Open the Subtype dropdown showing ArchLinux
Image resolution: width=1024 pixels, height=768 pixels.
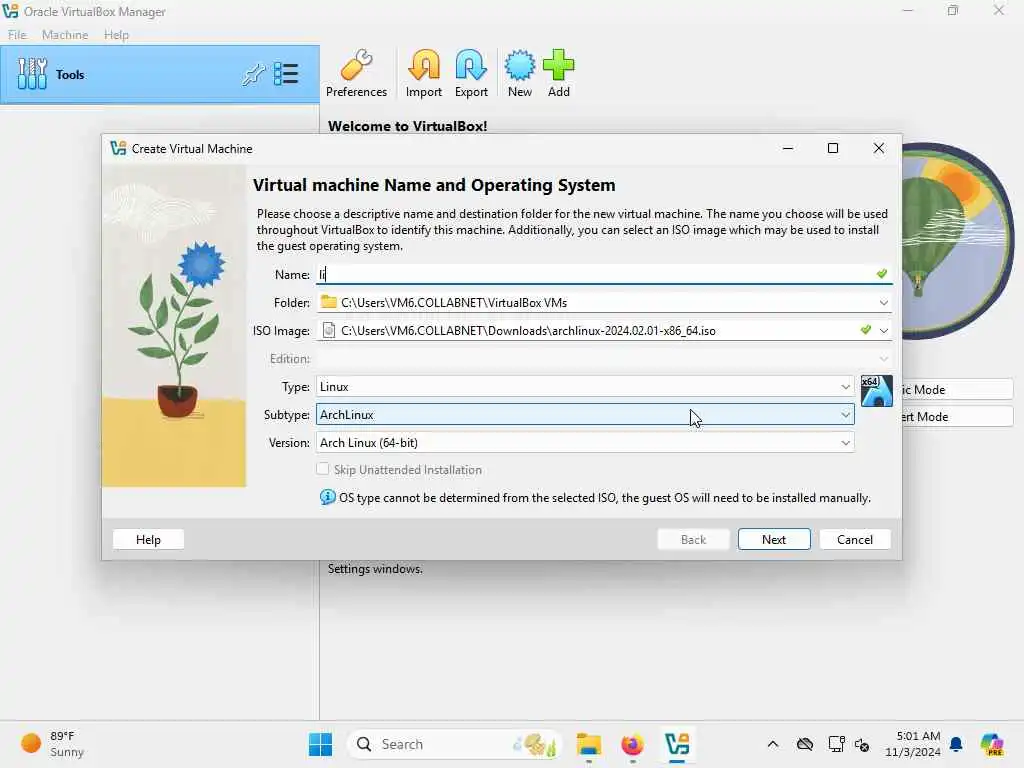pyautogui.click(x=585, y=415)
